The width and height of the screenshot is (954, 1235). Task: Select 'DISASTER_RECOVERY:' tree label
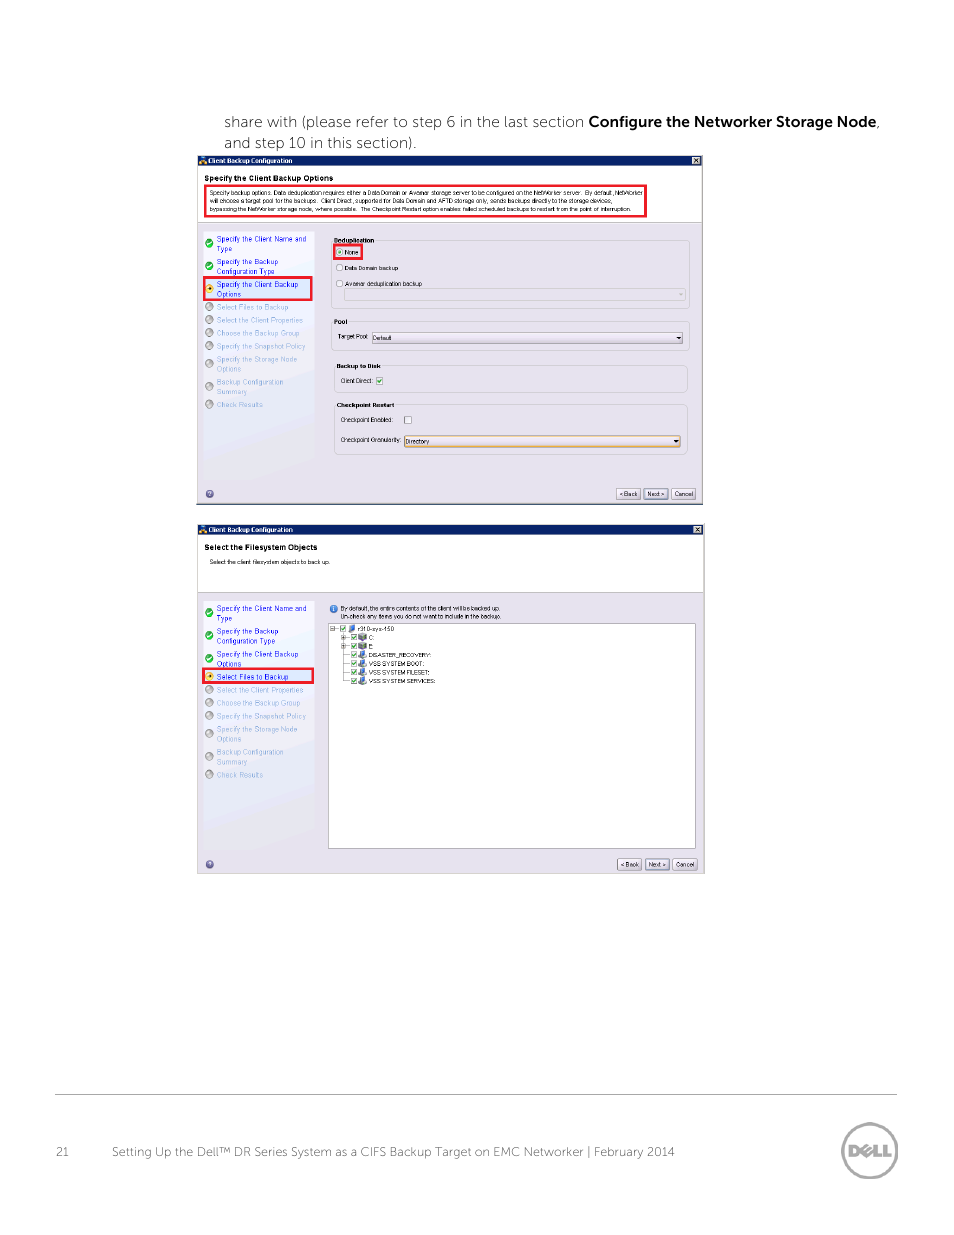tap(400, 655)
